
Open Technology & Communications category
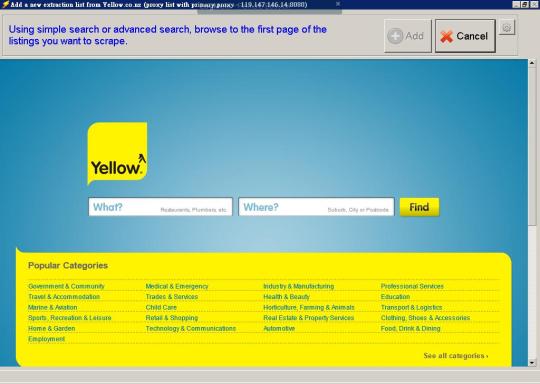[191, 329]
